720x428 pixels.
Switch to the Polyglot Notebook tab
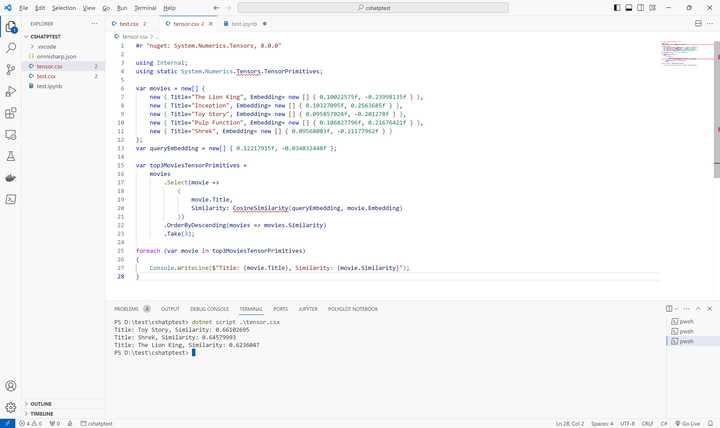pyautogui.click(x=353, y=309)
